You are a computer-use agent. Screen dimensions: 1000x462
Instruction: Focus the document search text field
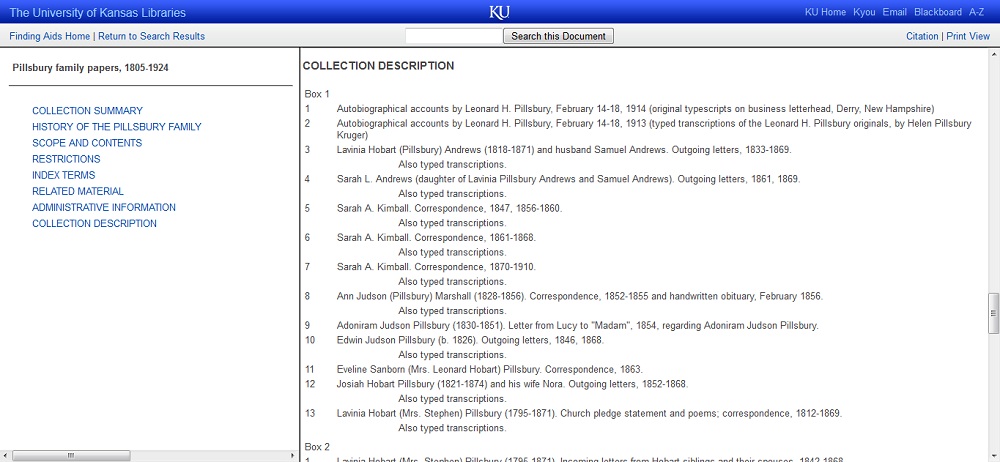point(454,36)
